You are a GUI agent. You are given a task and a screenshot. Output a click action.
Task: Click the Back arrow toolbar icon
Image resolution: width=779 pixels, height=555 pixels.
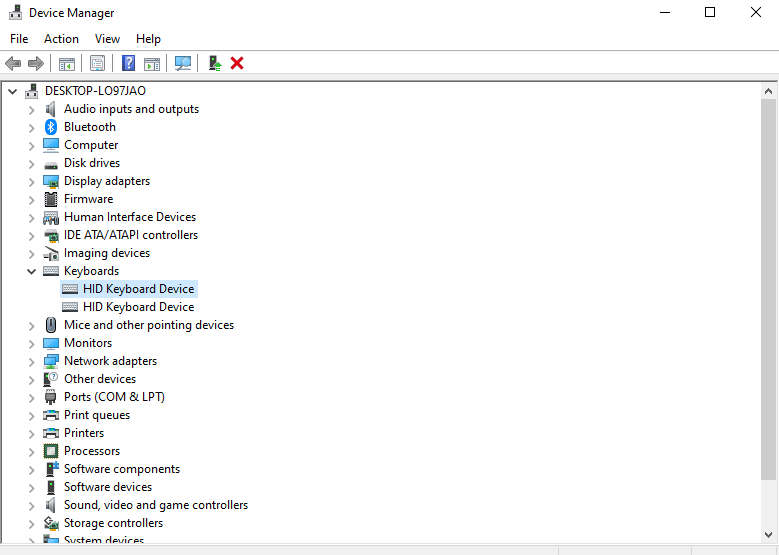point(13,63)
